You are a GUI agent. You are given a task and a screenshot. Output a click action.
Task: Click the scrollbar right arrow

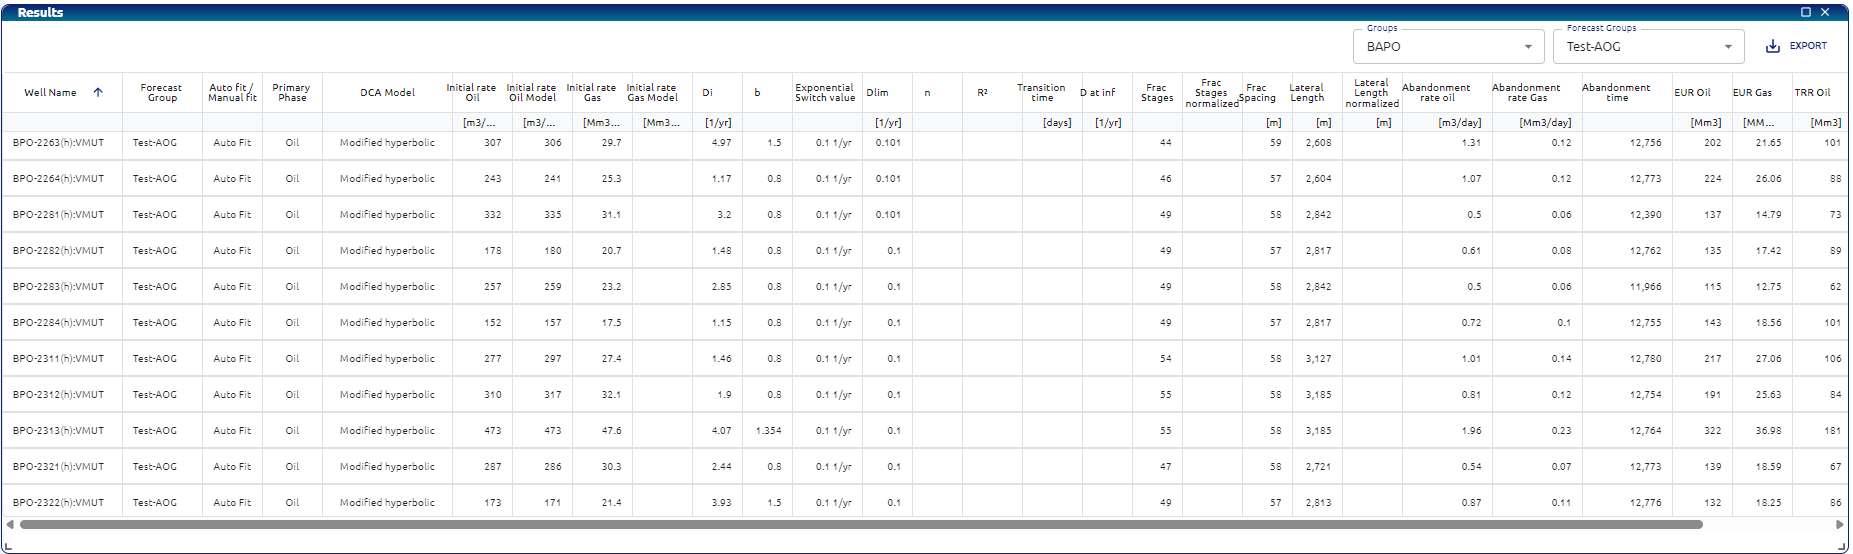(x=1839, y=524)
